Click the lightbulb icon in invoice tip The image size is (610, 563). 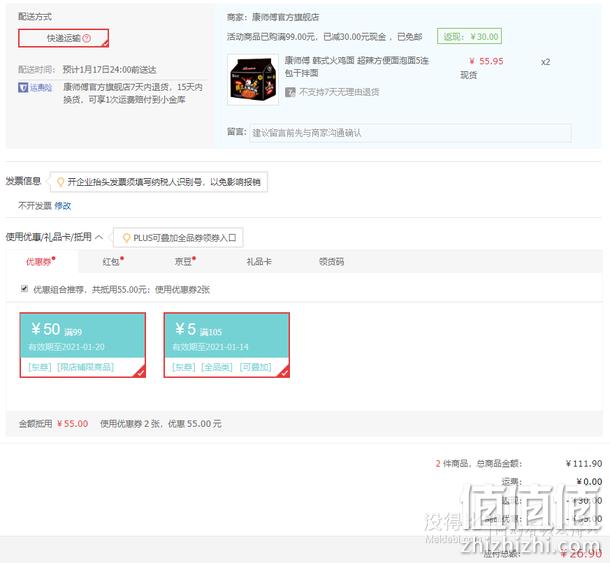click(x=60, y=182)
